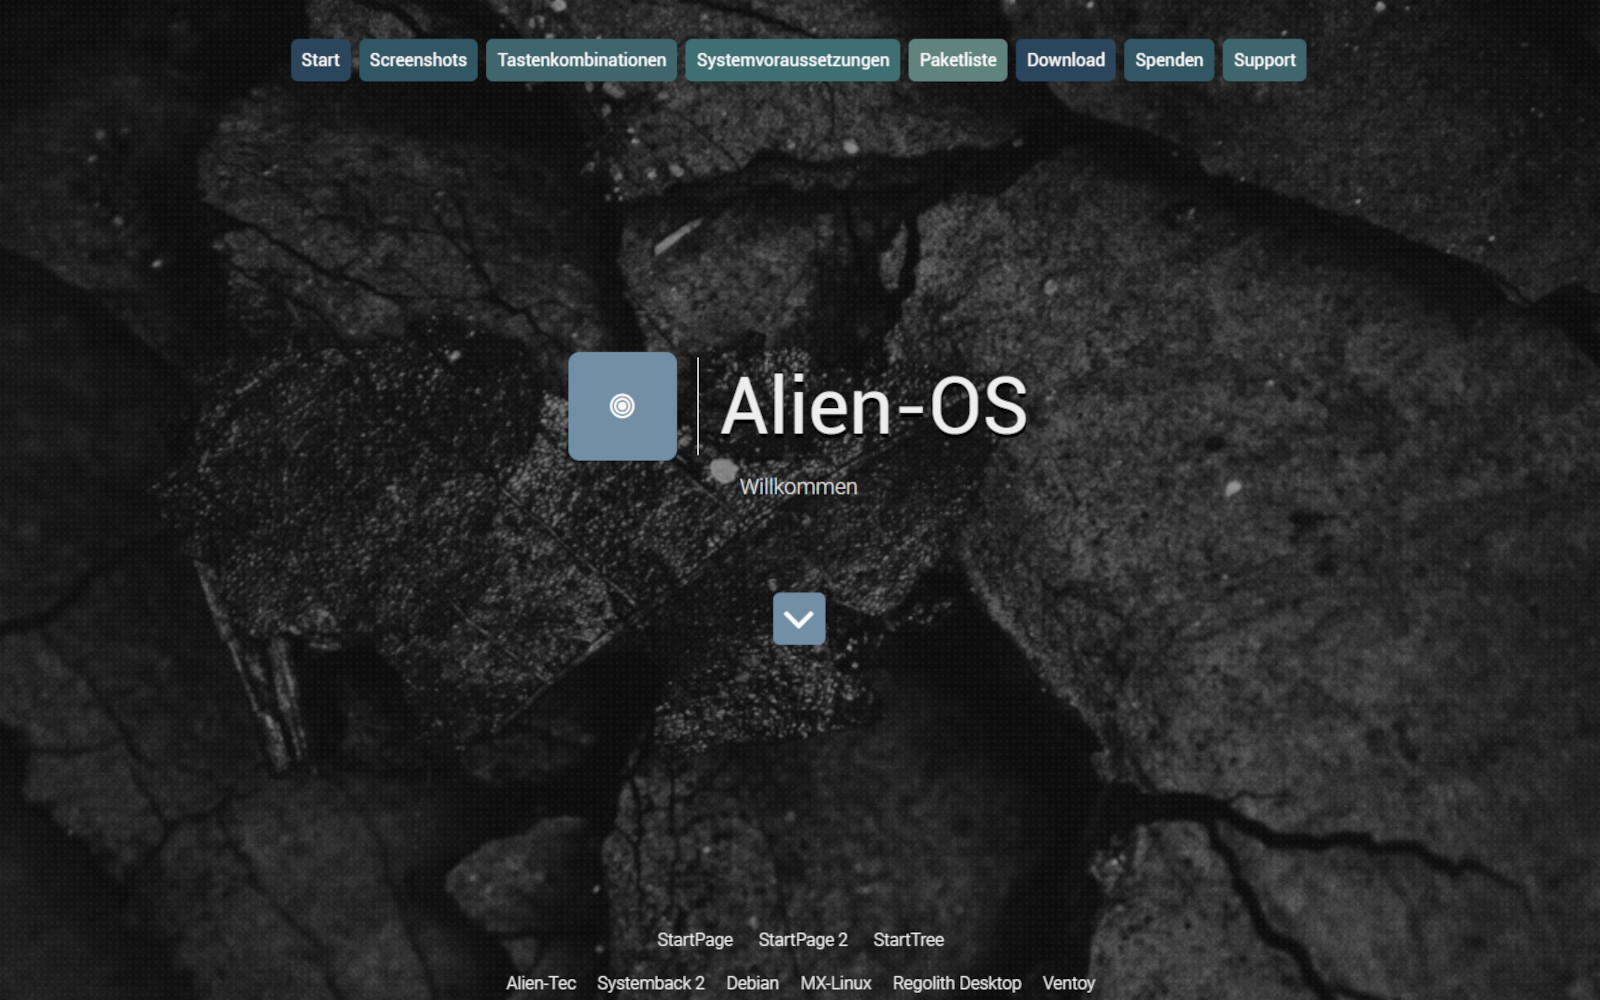Click the down chevron scroll button
Screen dimensions: 1600x1000
799,619
